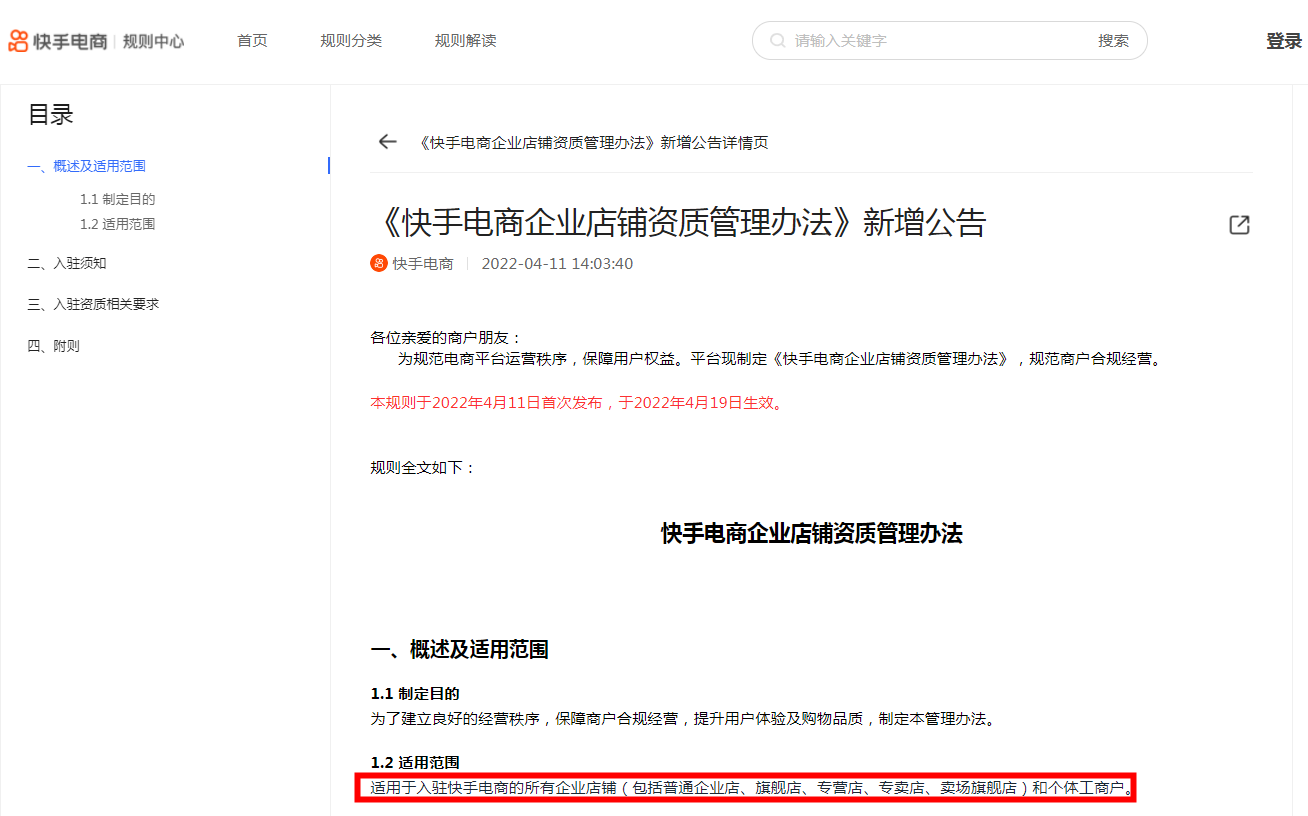The image size is (1308, 816).
Task: Click the red effective-date notice text
Action: pyautogui.click(x=579, y=403)
